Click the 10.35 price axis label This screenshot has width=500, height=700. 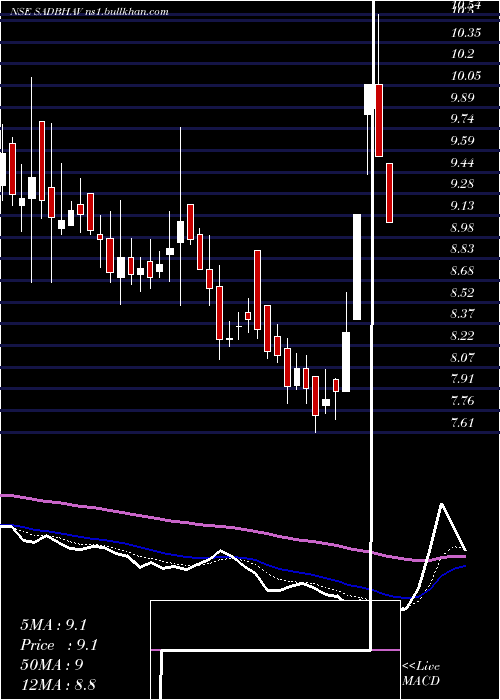coord(466,32)
